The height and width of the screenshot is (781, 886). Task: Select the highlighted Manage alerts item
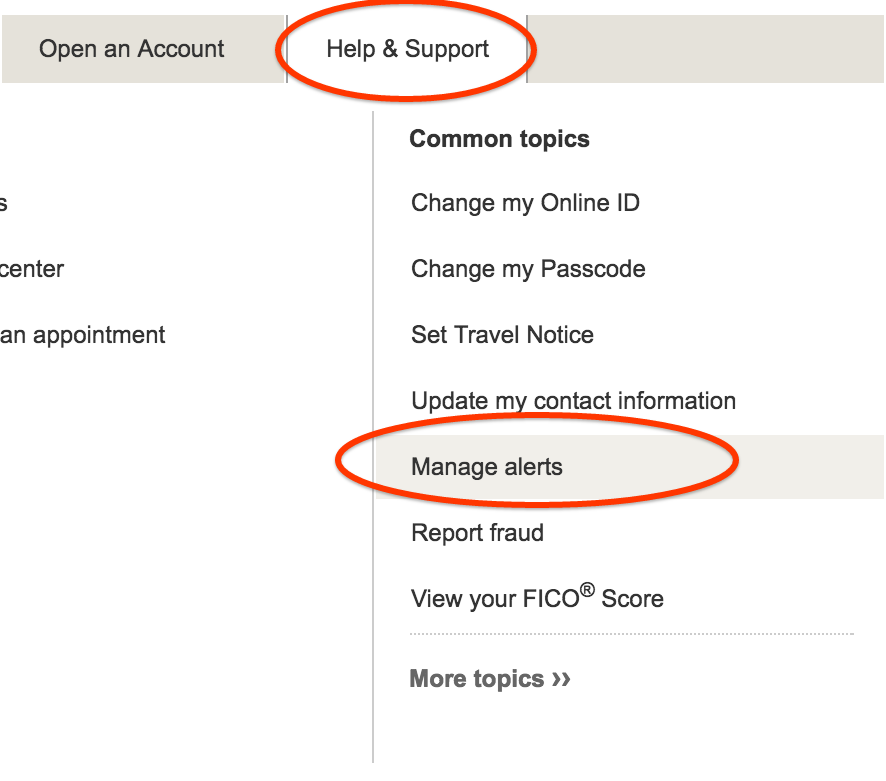point(487,467)
